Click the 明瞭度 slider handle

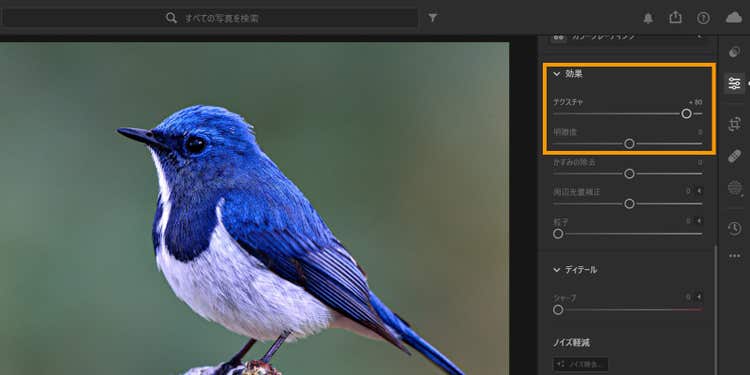point(629,143)
